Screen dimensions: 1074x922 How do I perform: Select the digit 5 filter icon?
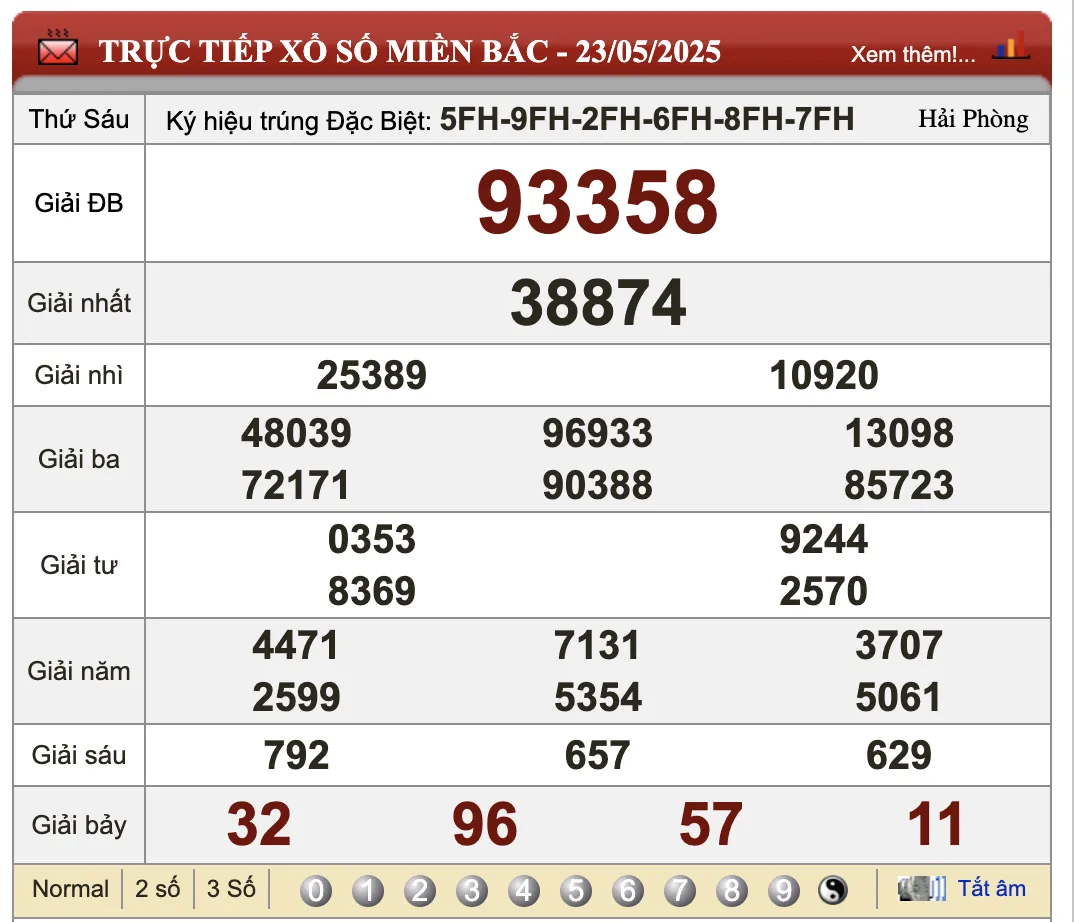(575, 888)
